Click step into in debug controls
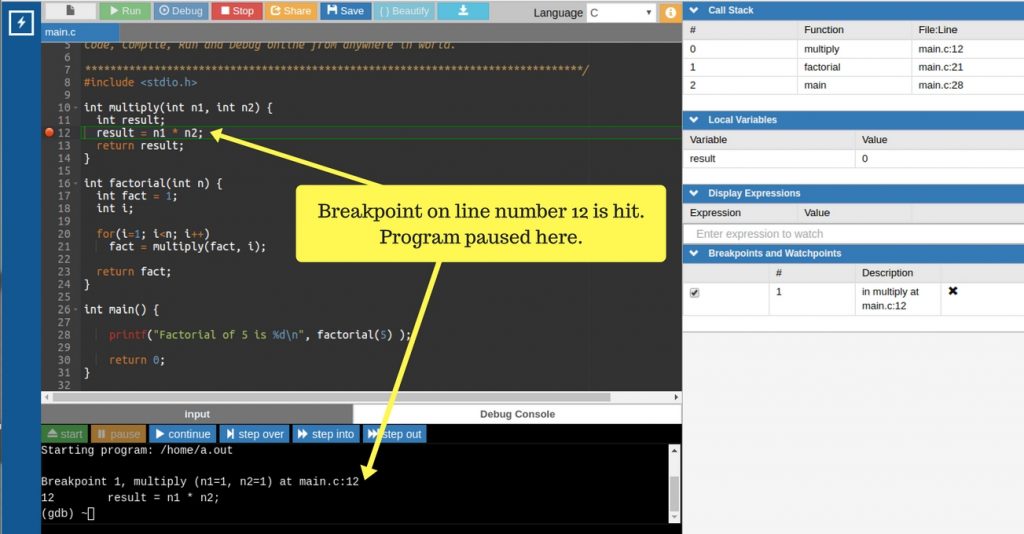The height and width of the screenshot is (534, 1024). (x=326, y=434)
